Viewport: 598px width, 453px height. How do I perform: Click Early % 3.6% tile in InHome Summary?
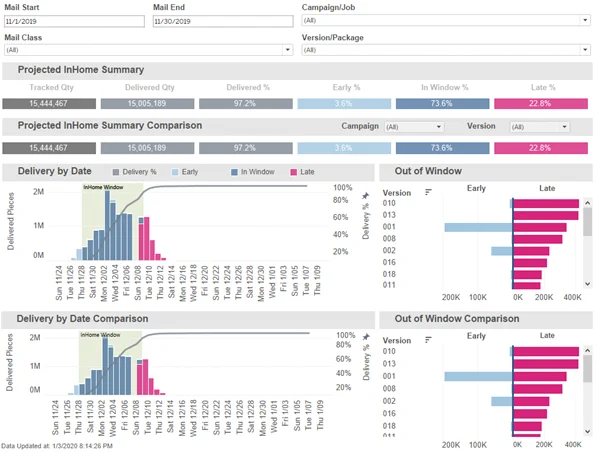344,104
